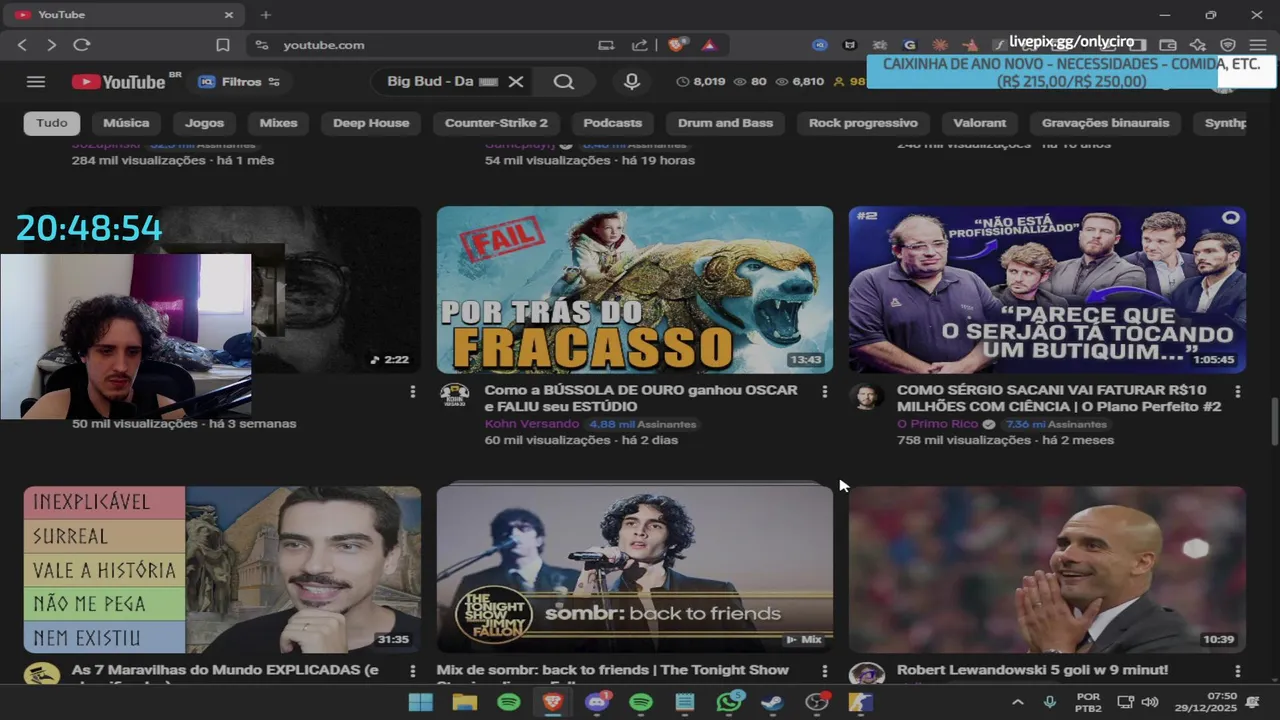The width and height of the screenshot is (1280, 720).
Task: Open the Por Trás do Fracasso thumbnail
Action: tap(634, 290)
